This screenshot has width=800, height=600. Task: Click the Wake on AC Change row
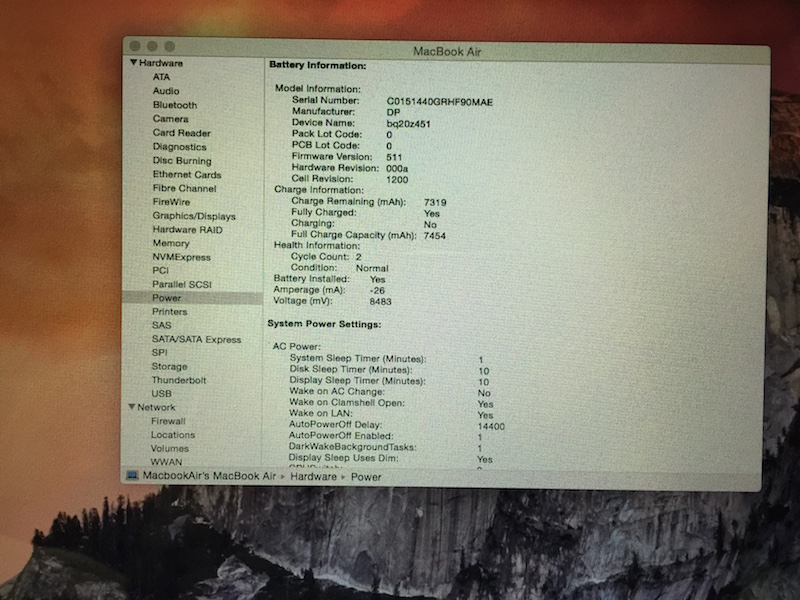(390, 392)
